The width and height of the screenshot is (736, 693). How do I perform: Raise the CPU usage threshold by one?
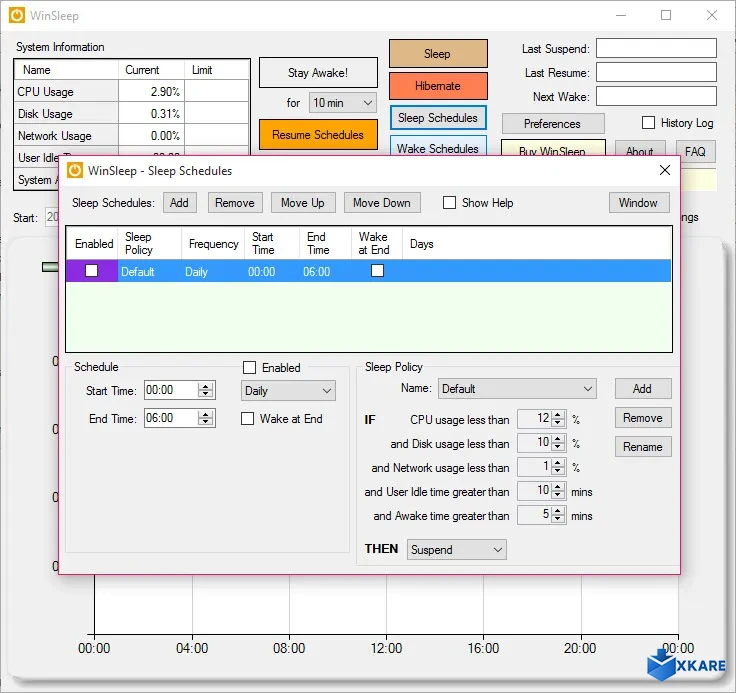pos(558,415)
